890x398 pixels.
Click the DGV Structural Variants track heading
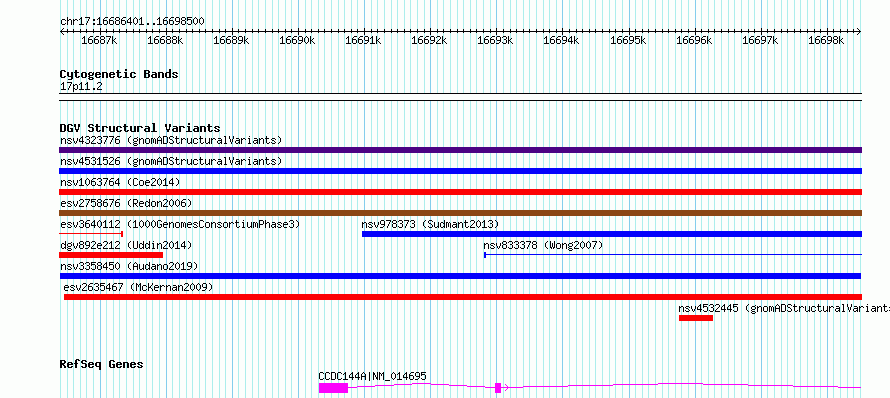coord(140,128)
